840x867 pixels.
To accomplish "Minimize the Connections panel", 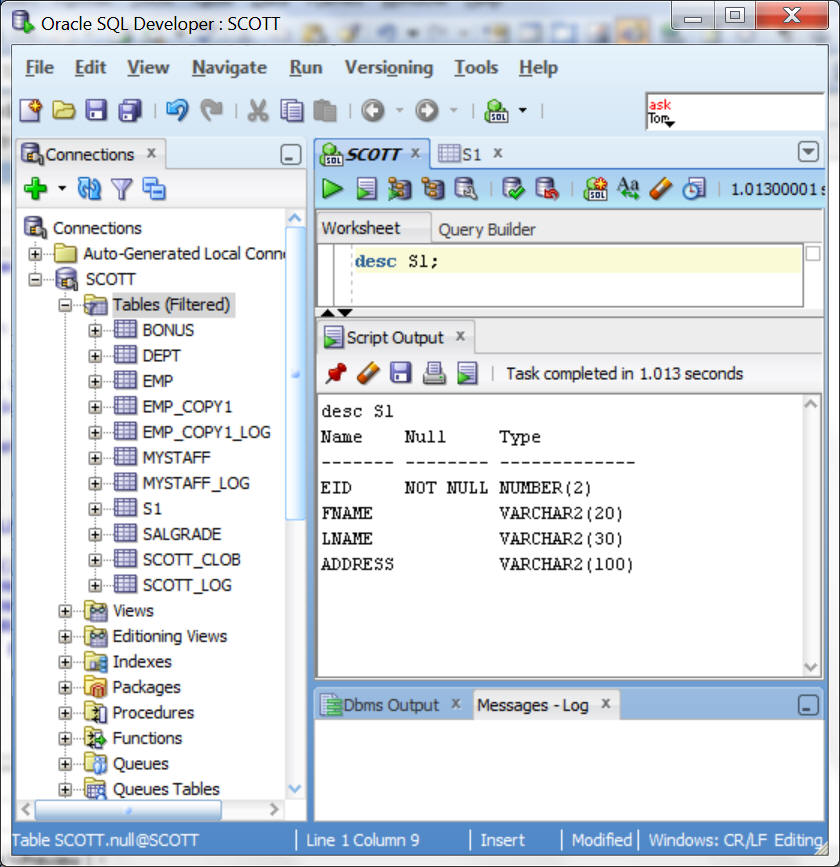I will (x=290, y=155).
